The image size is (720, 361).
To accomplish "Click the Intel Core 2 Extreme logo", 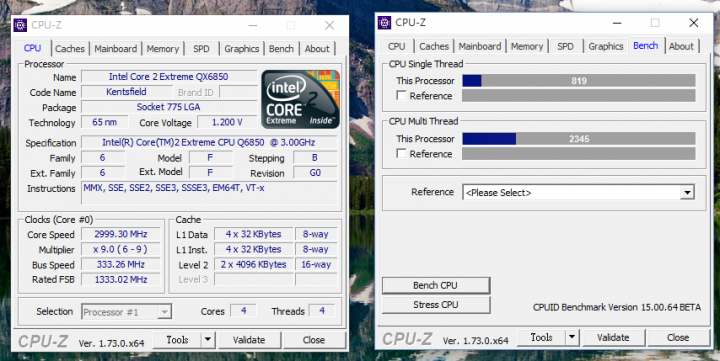I will point(301,99).
